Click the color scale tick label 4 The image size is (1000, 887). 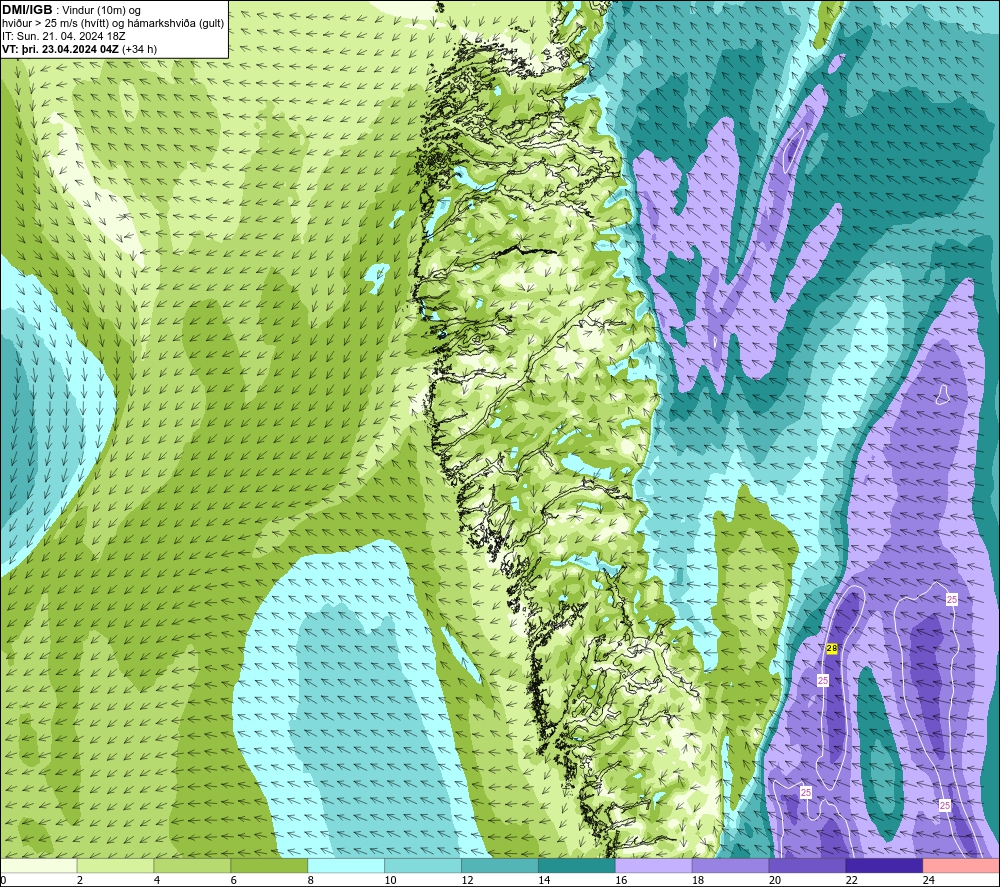point(157,880)
